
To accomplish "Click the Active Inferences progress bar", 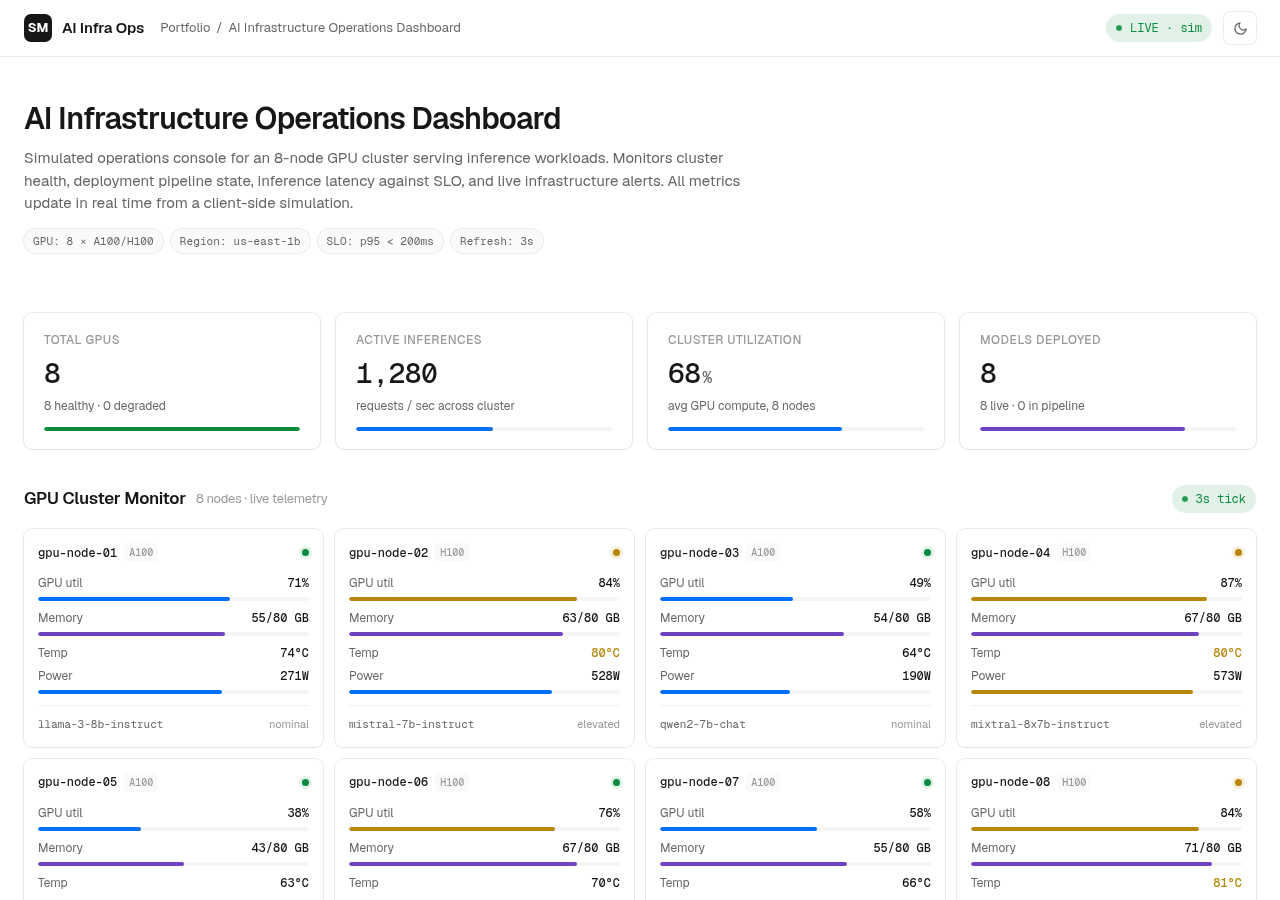I will click(x=484, y=429).
